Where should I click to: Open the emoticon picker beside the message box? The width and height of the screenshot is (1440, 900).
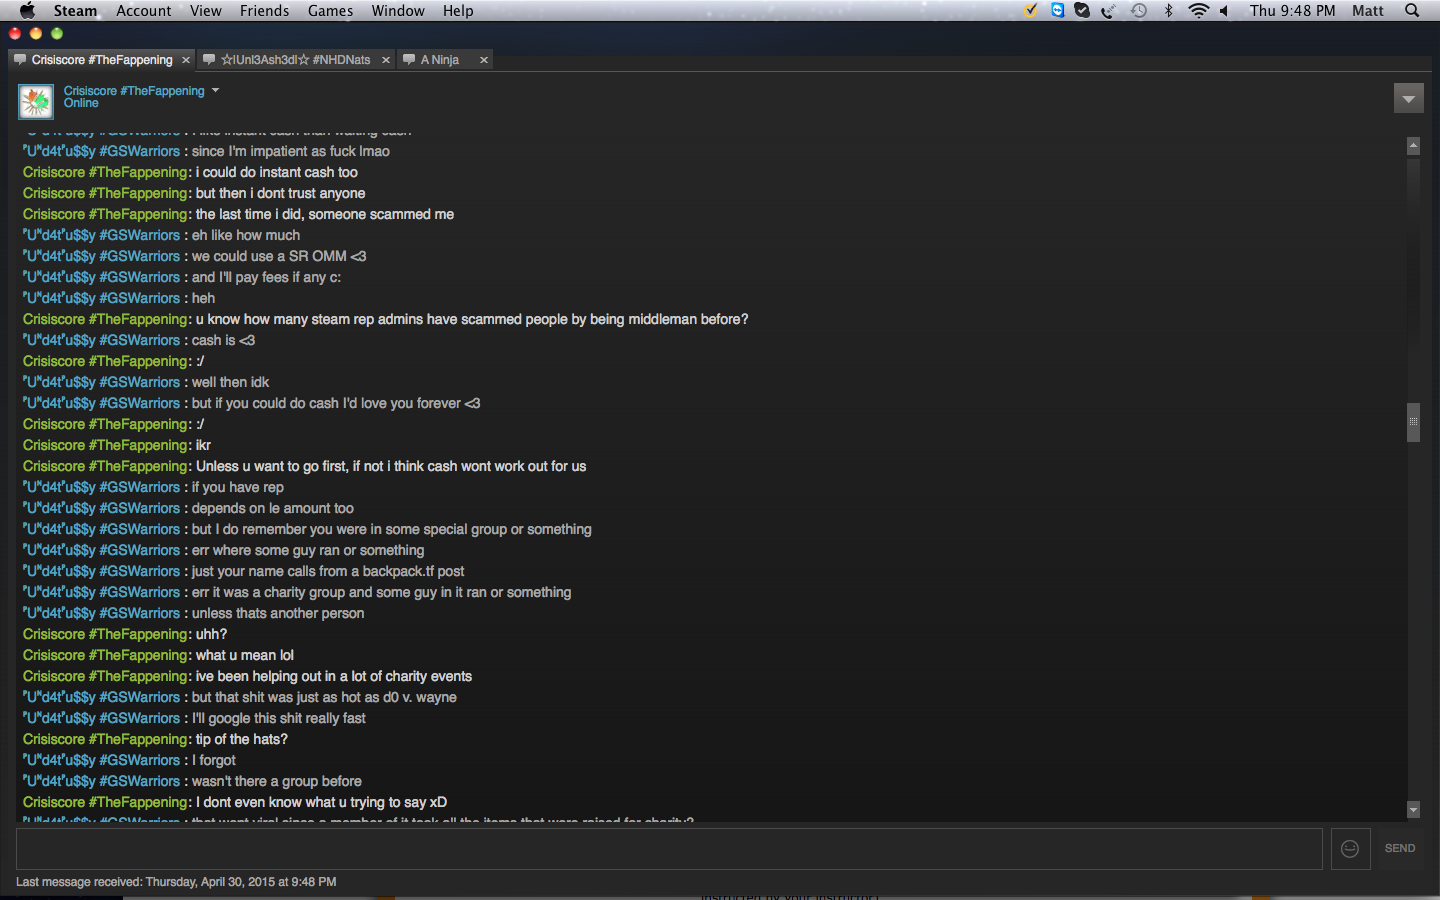pos(1350,849)
